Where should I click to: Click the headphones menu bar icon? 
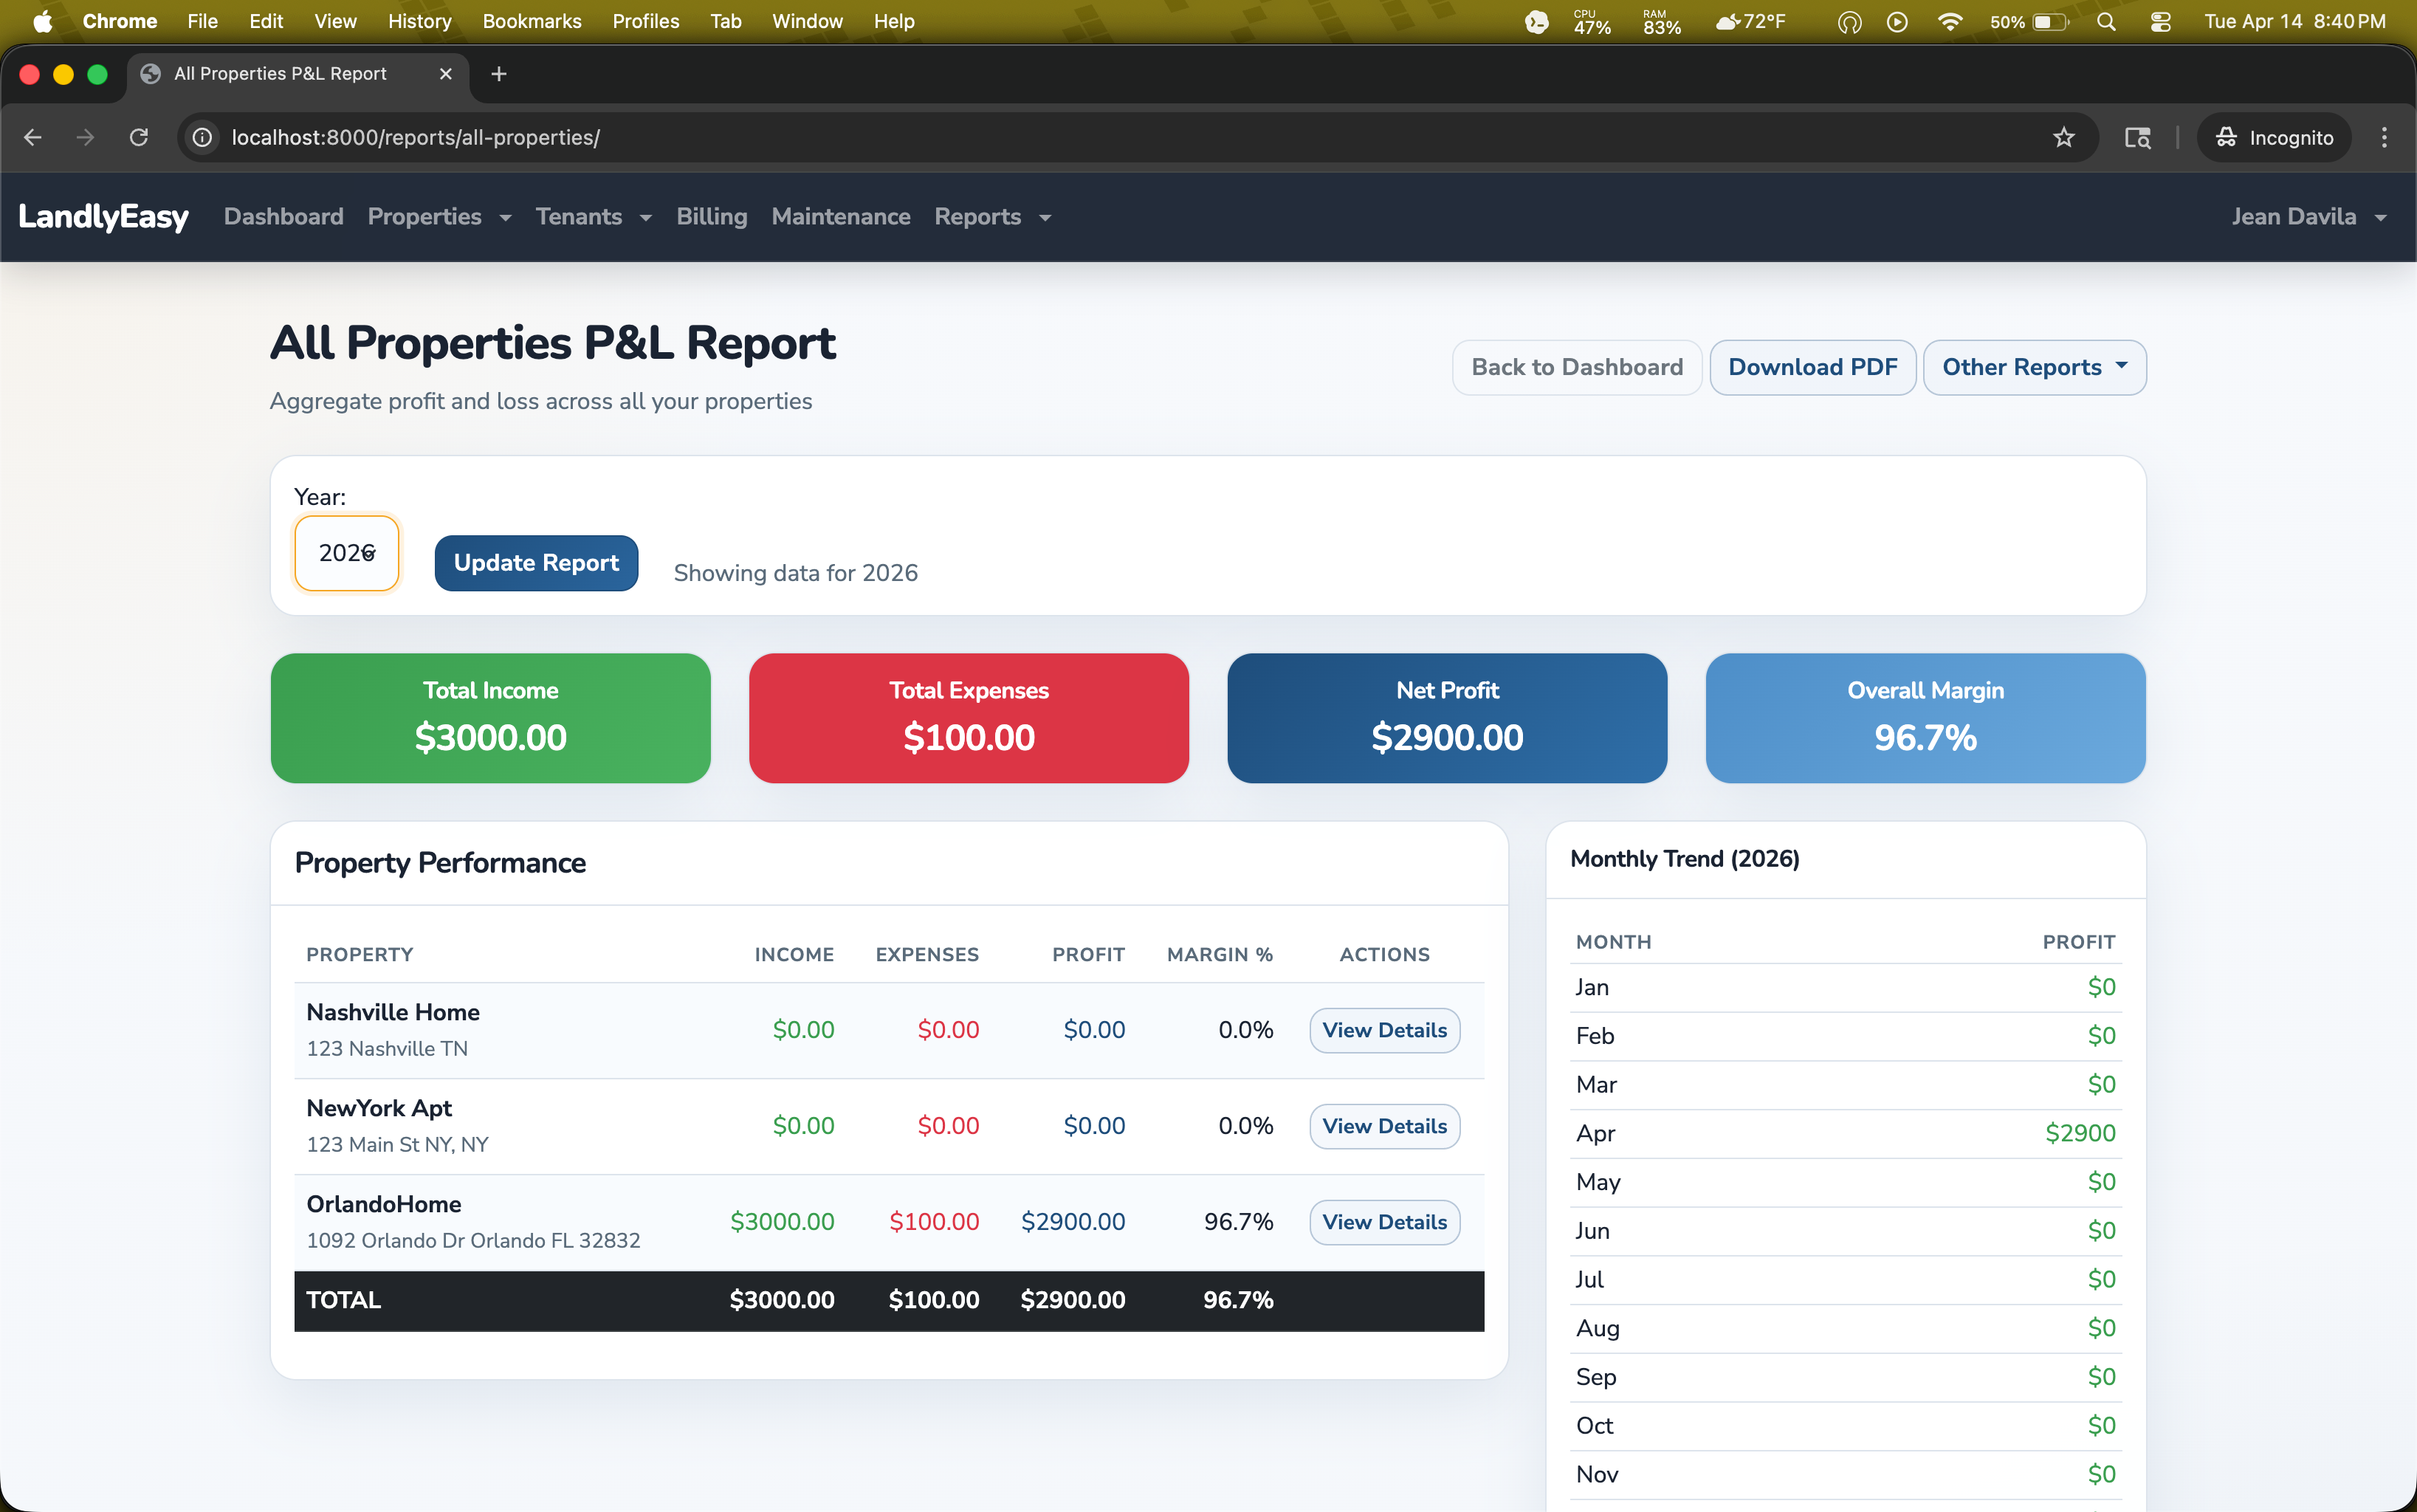coord(1849,21)
